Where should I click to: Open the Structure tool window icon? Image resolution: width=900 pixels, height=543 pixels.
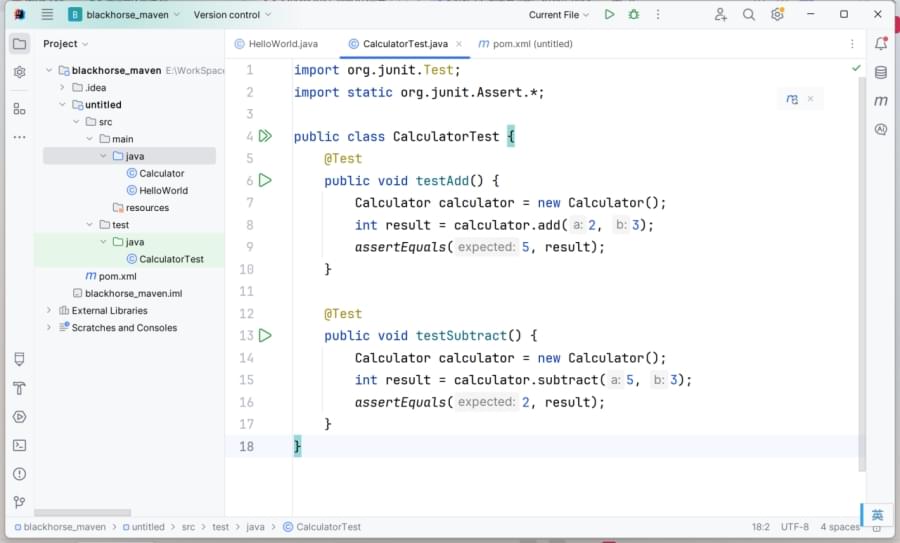[x=19, y=108]
